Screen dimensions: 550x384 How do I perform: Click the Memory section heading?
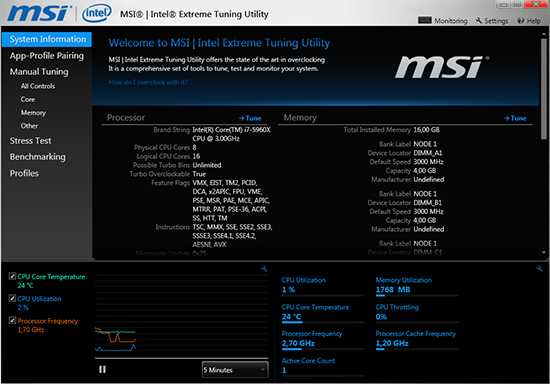(x=300, y=117)
